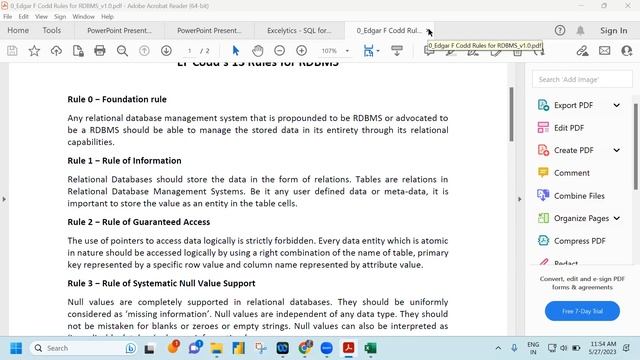Switch to the Tools tab
This screenshot has width=640, height=360.
tap(52, 30)
